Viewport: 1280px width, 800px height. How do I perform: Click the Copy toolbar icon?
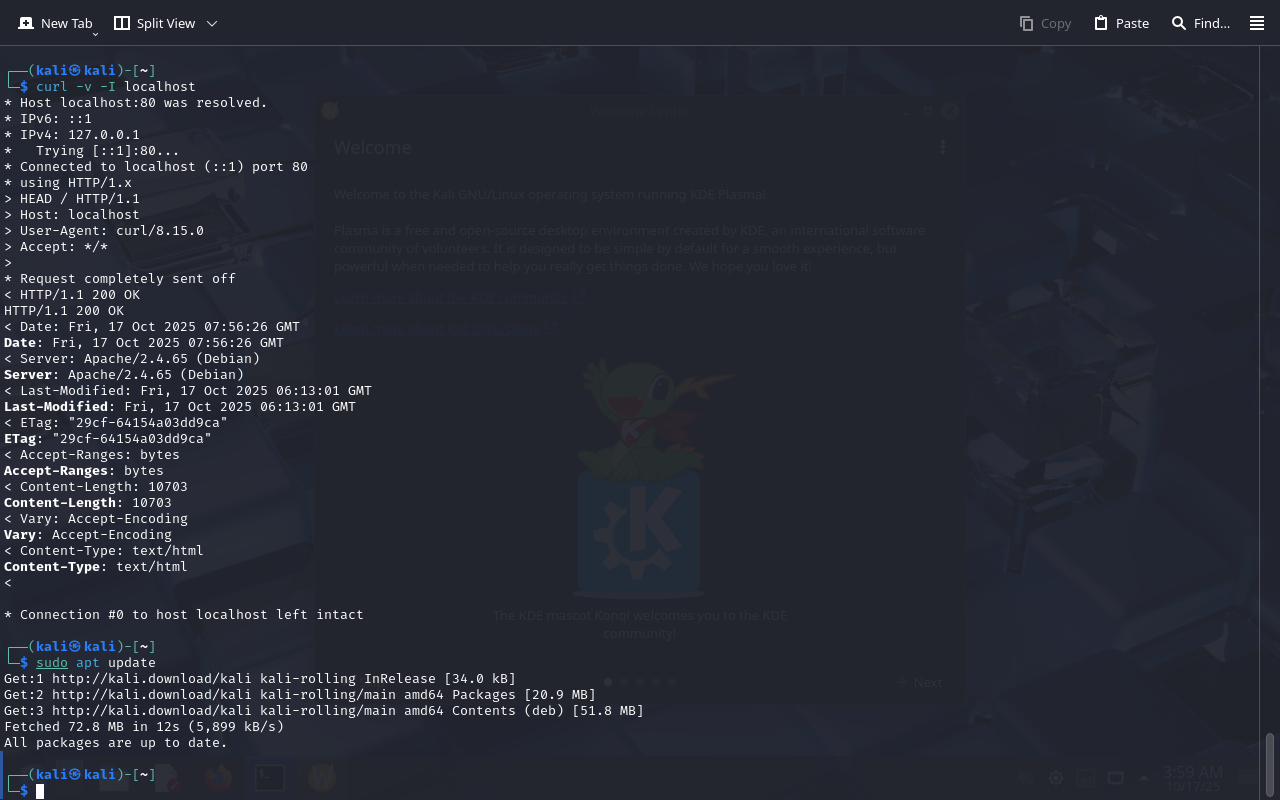click(x=1045, y=23)
